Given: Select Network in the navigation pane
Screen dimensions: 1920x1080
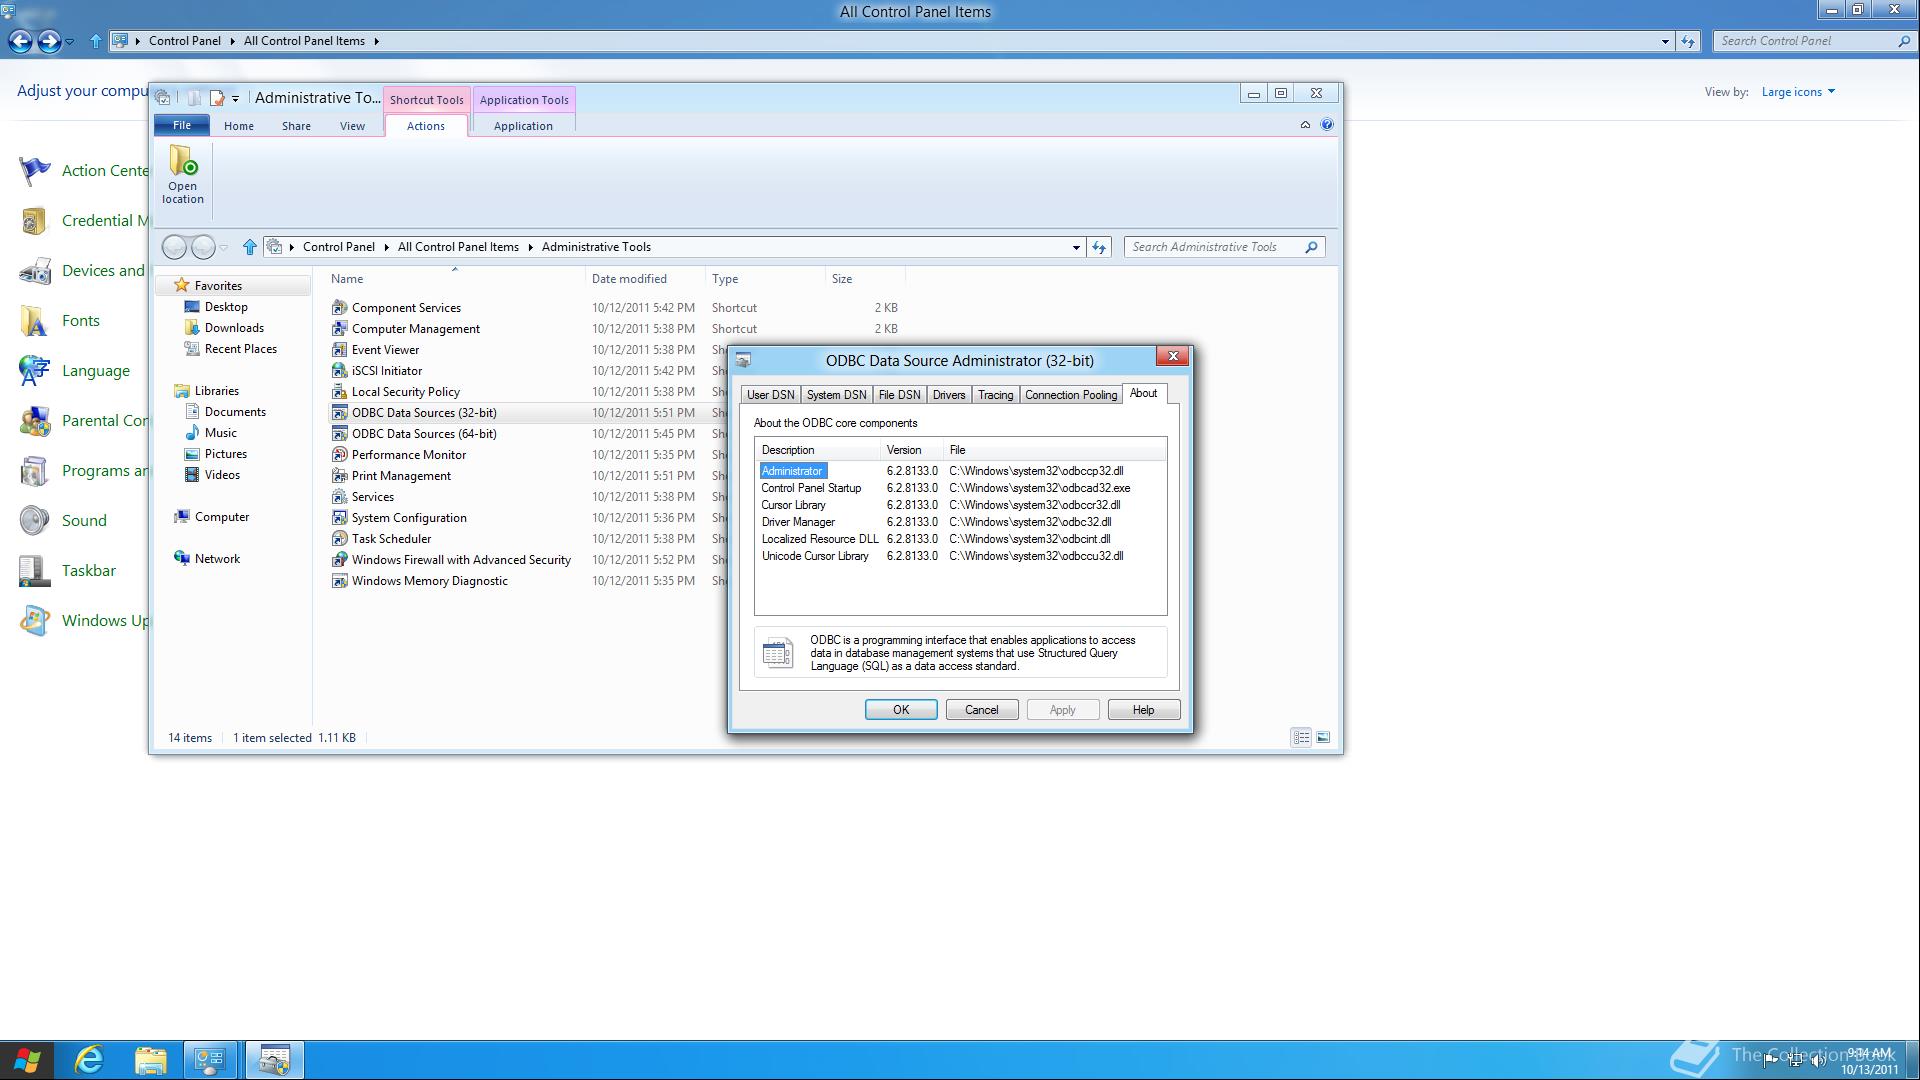Looking at the screenshot, I should (x=217, y=559).
